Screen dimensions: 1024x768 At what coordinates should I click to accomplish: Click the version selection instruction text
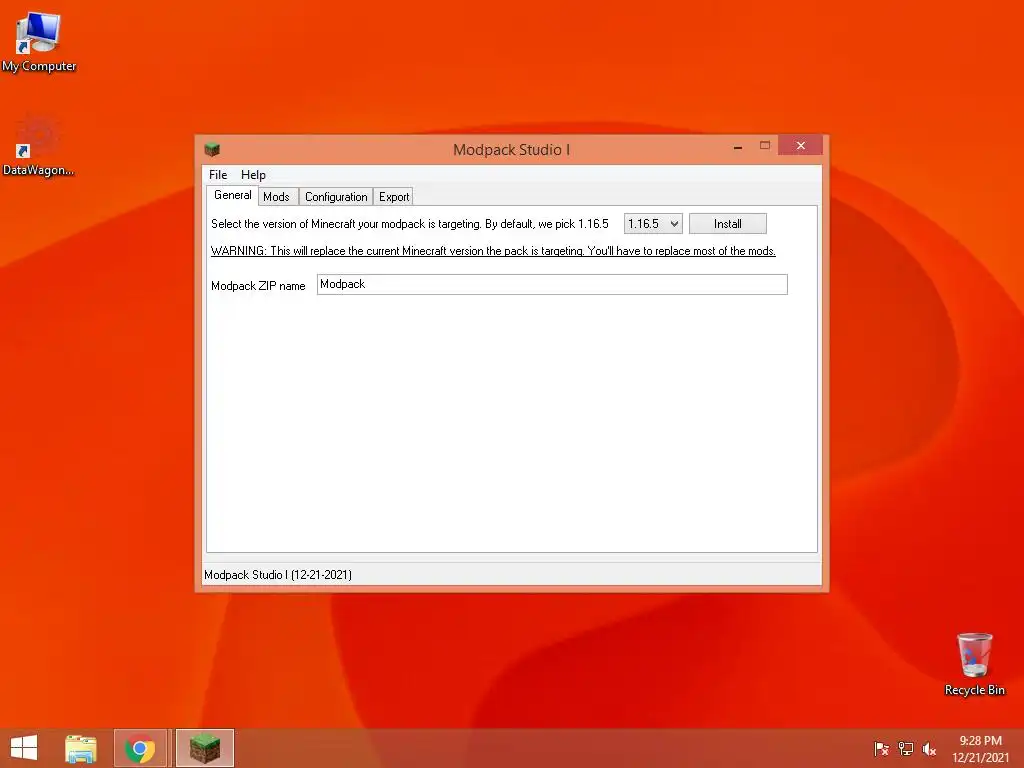coord(409,224)
